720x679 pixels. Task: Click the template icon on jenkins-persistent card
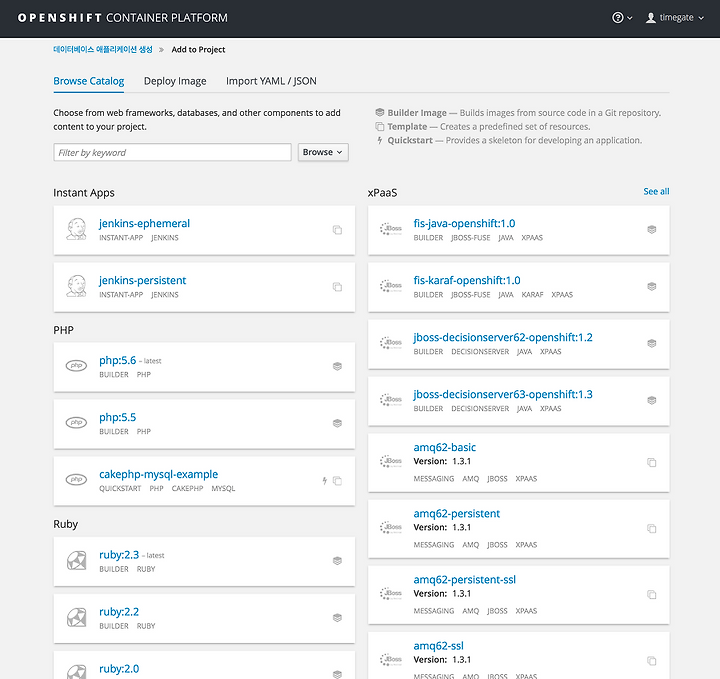(x=338, y=287)
